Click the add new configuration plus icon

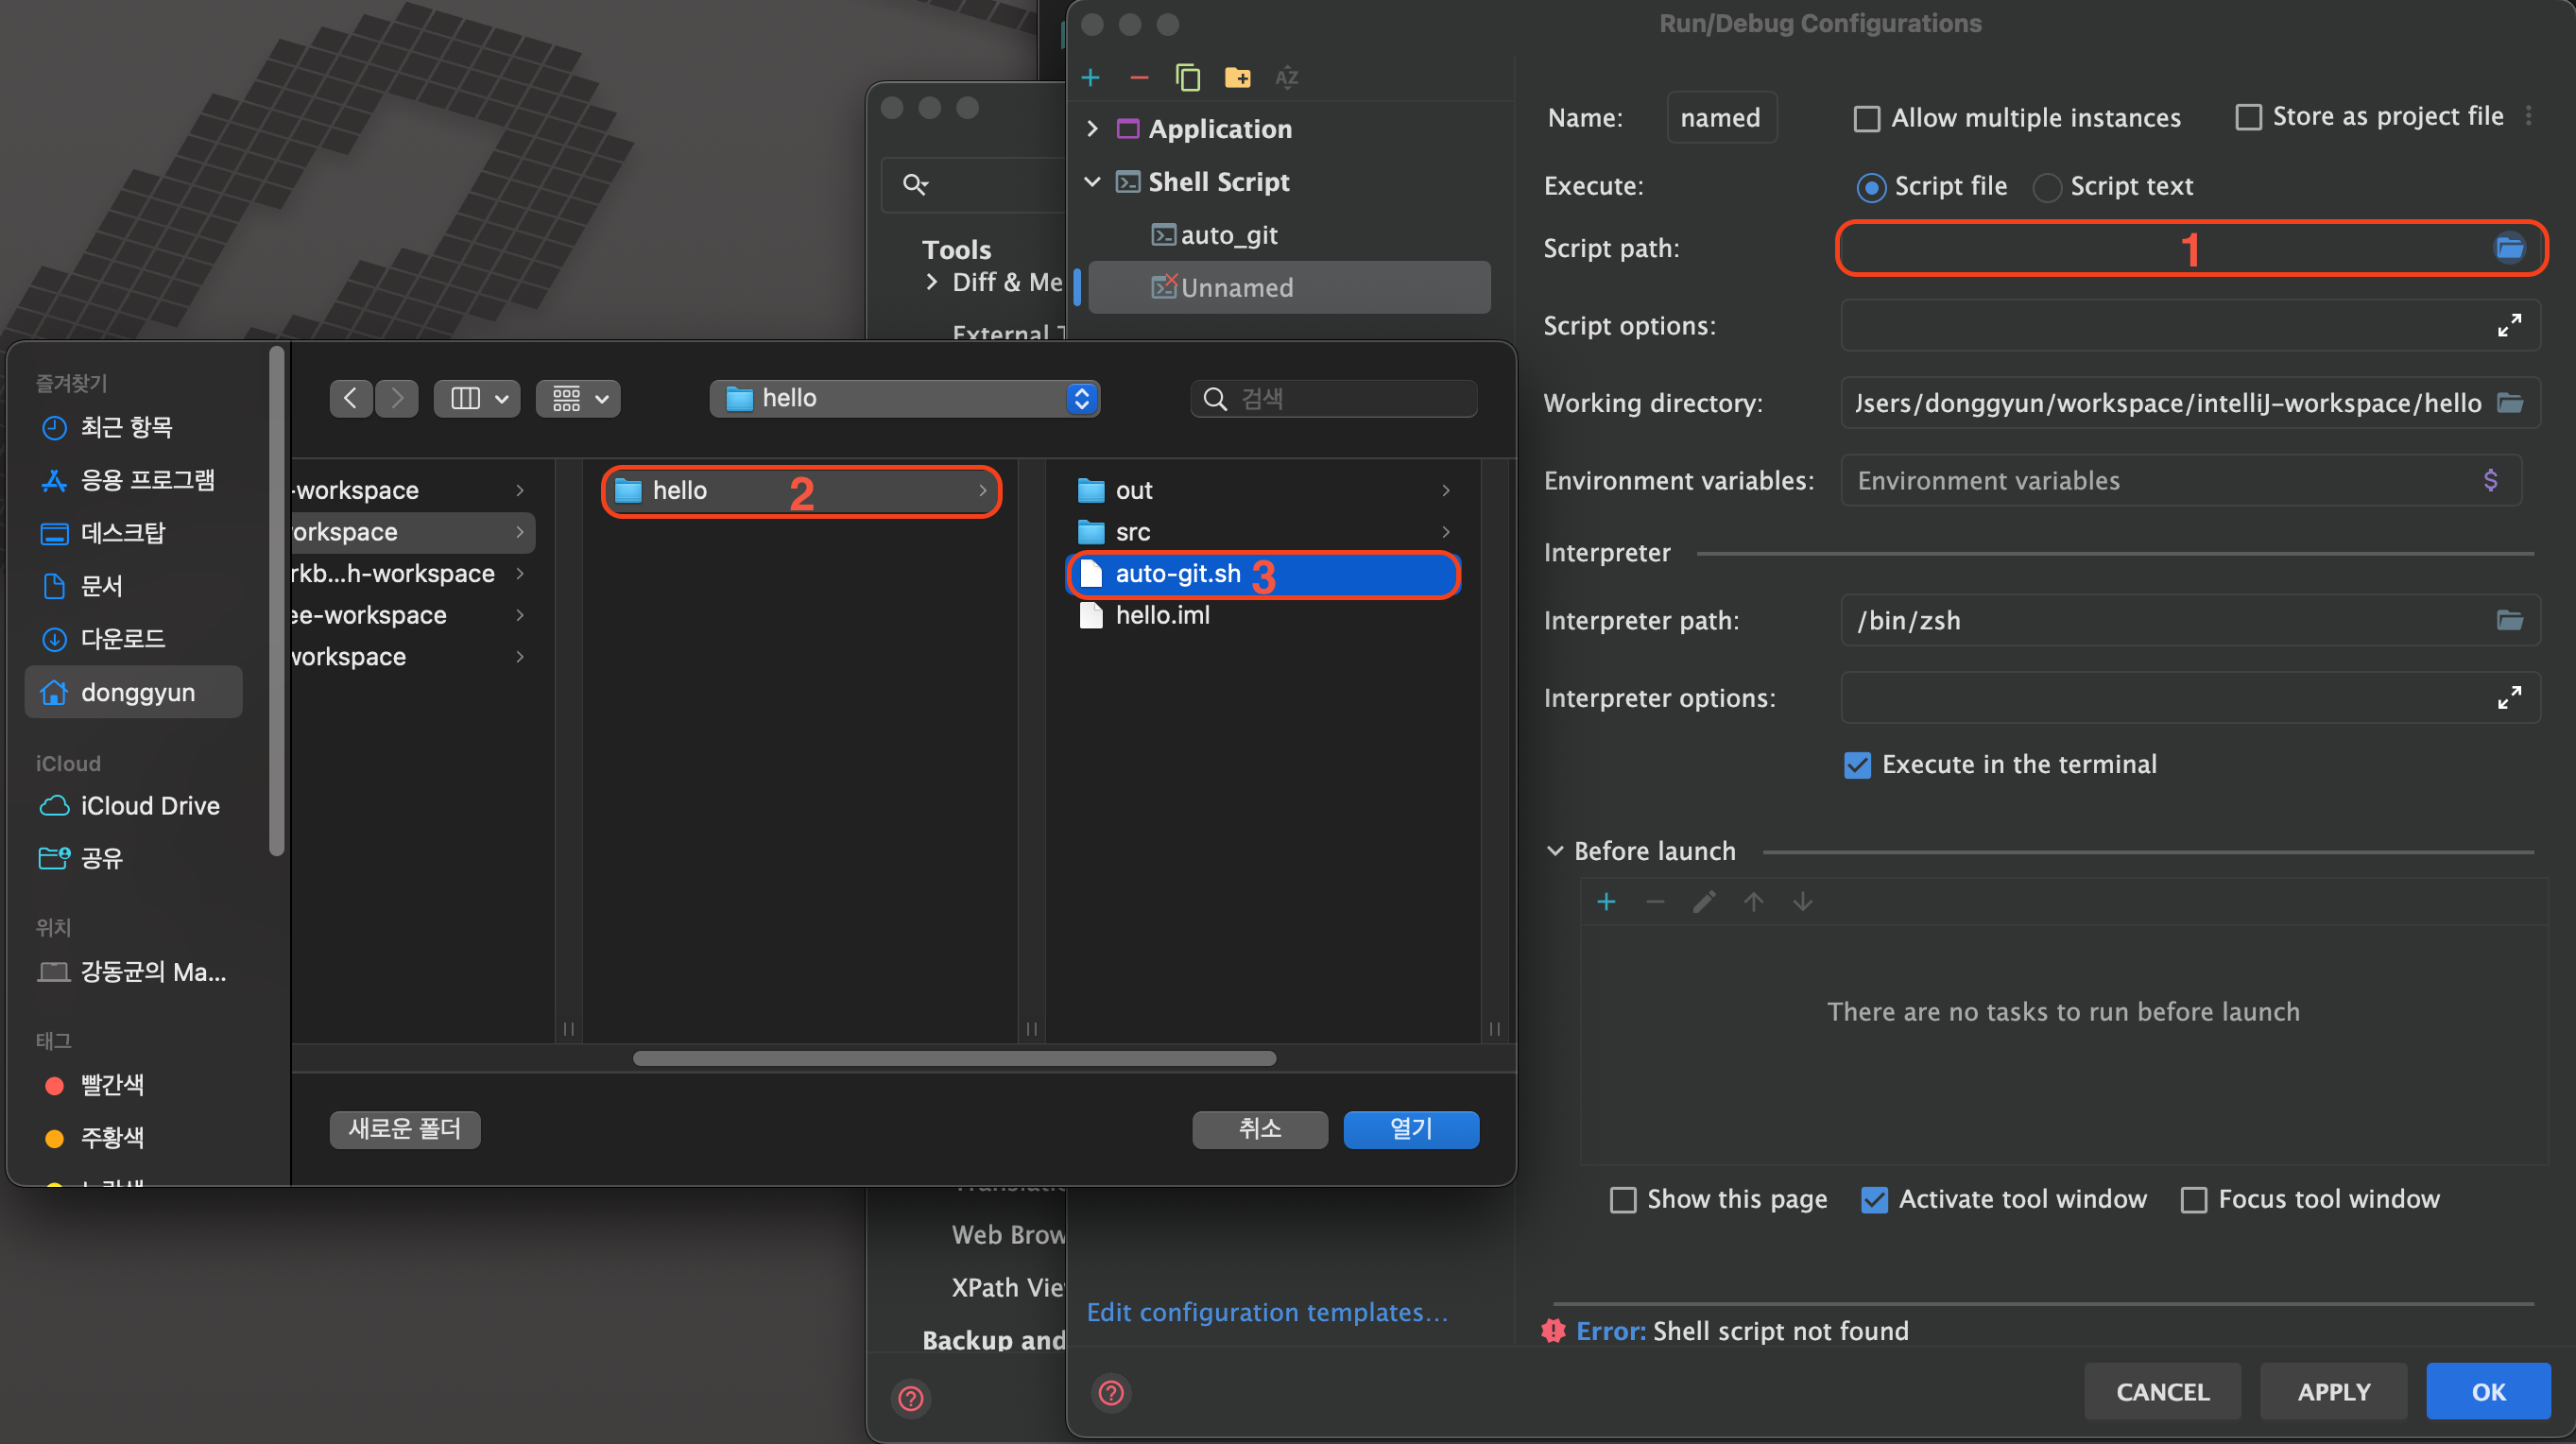tap(1090, 77)
